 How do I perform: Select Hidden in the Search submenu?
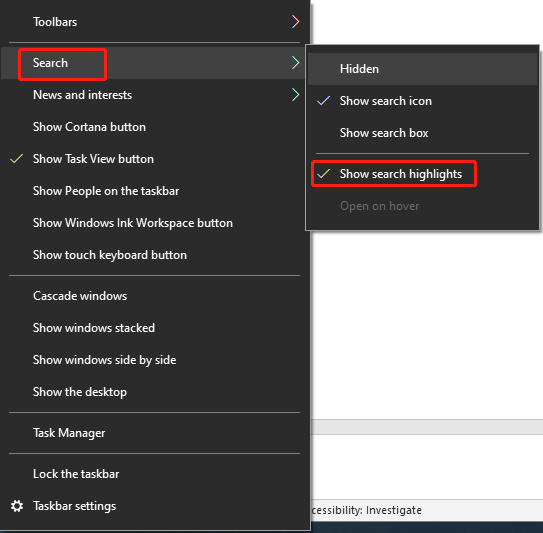point(422,69)
